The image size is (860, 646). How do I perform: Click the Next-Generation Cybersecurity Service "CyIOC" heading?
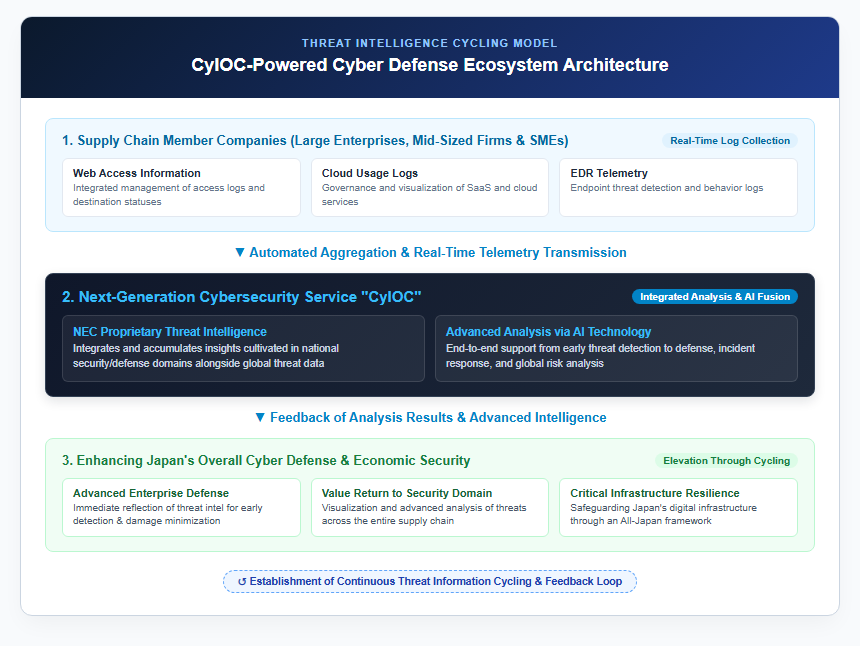[242, 297]
